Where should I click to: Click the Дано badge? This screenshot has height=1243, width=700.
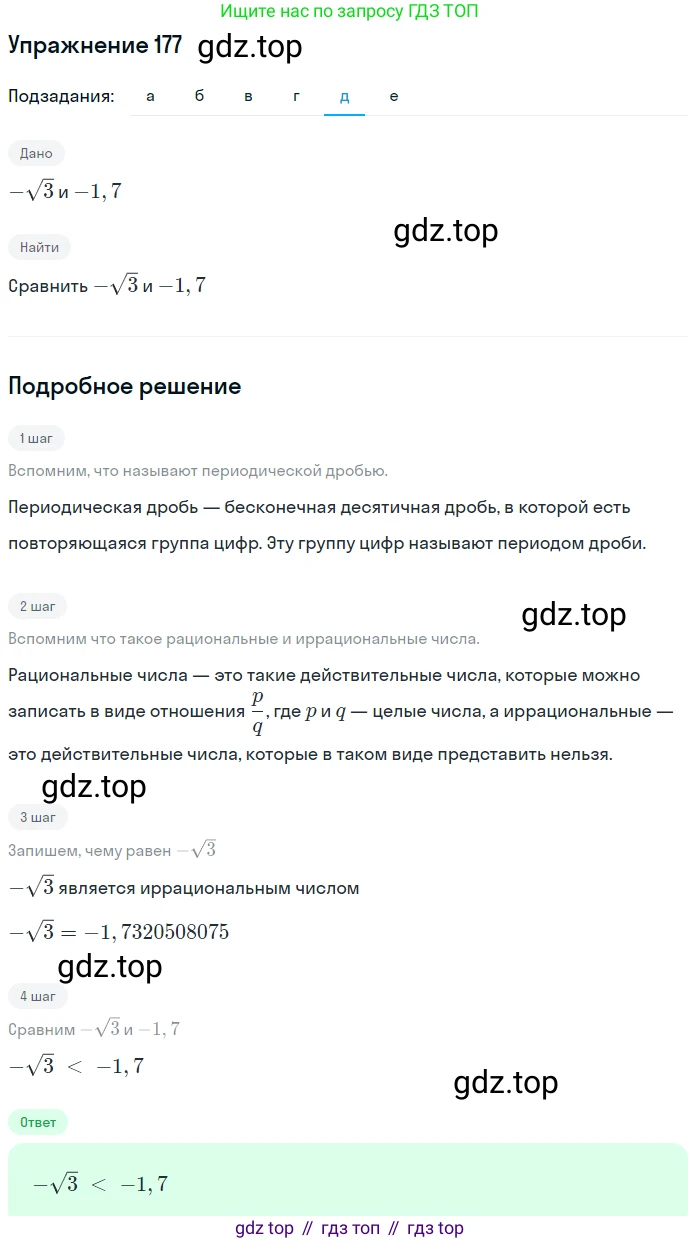click(x=36, y=153)
